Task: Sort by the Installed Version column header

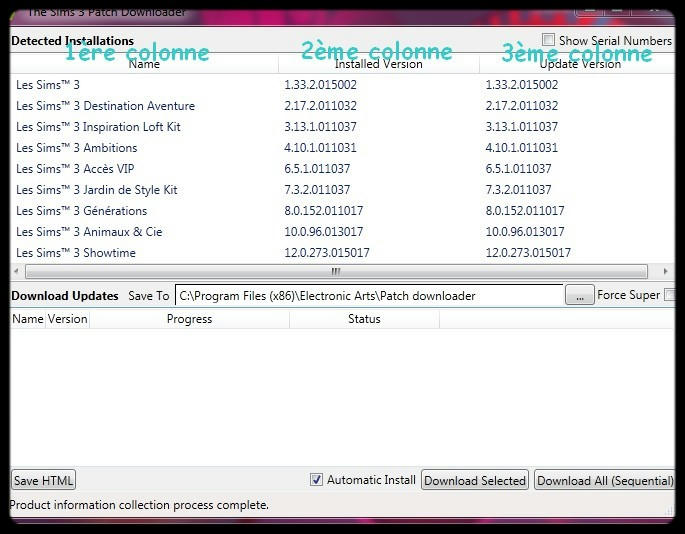Action: (379, 64)
